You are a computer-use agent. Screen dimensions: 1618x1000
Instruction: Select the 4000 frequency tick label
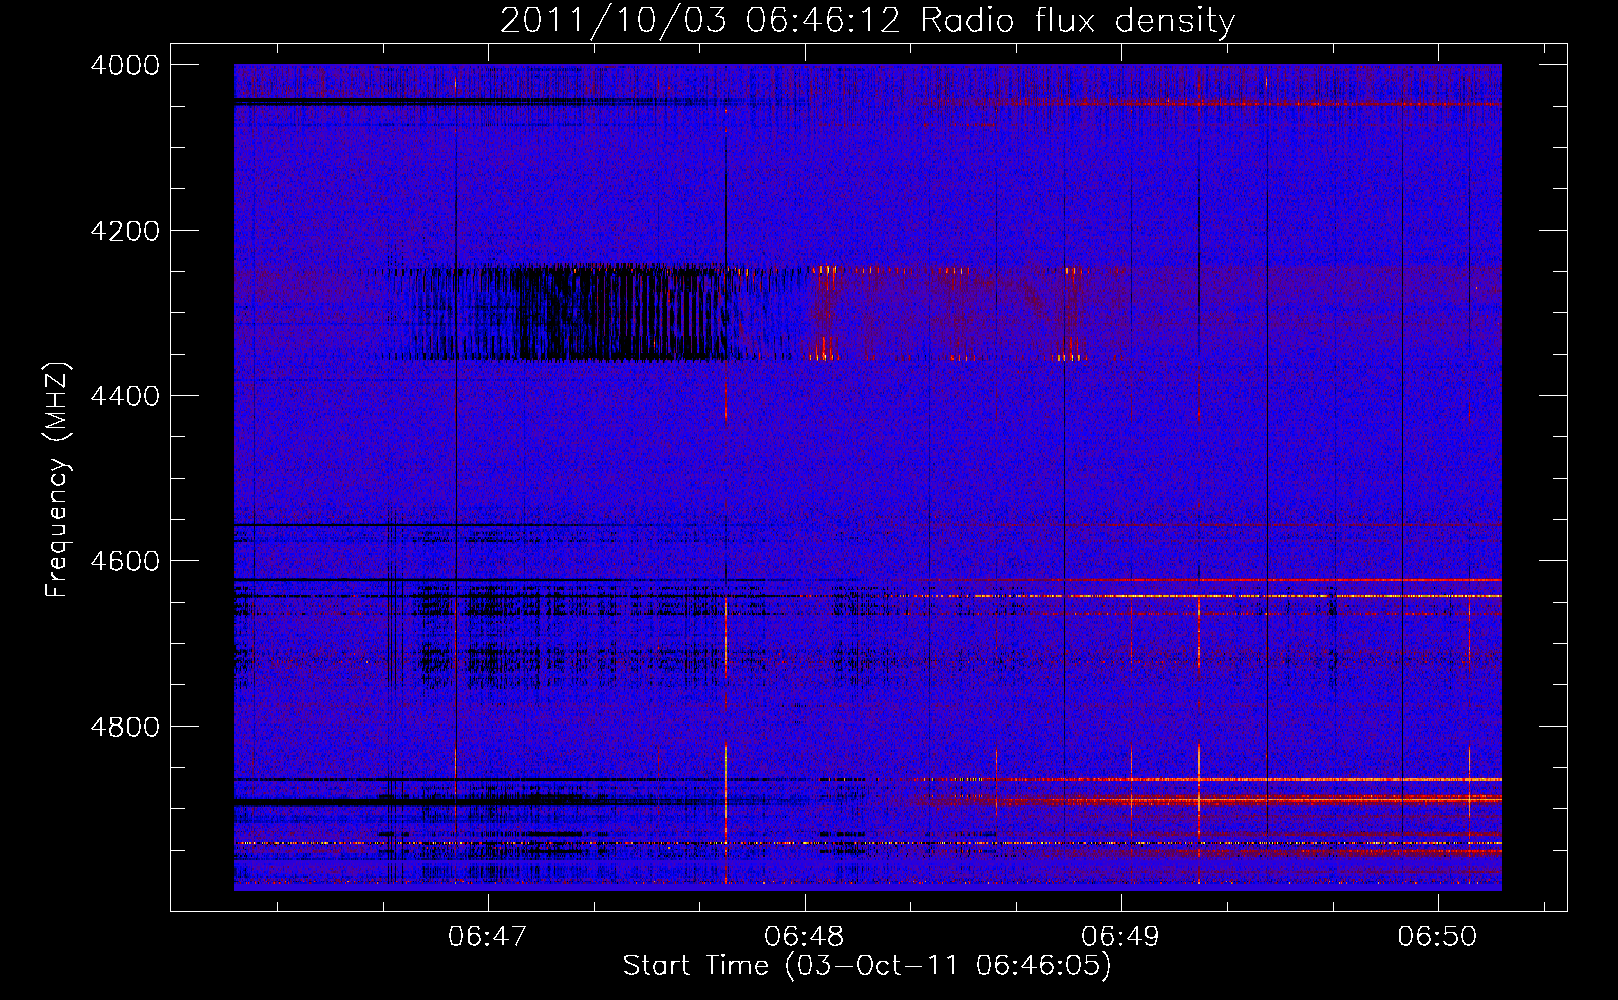click(x=125, y=65)
